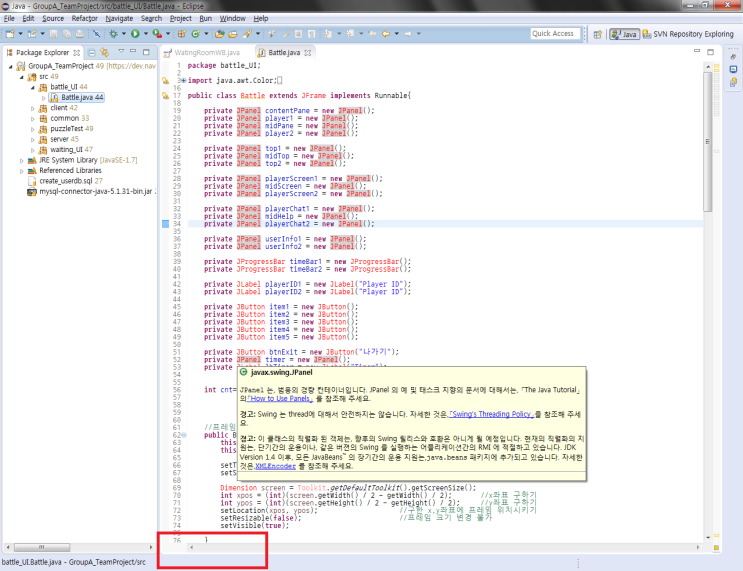Expand the puzzleTest package node
Screen dimensions: 743x571
(x=33, y=129)
